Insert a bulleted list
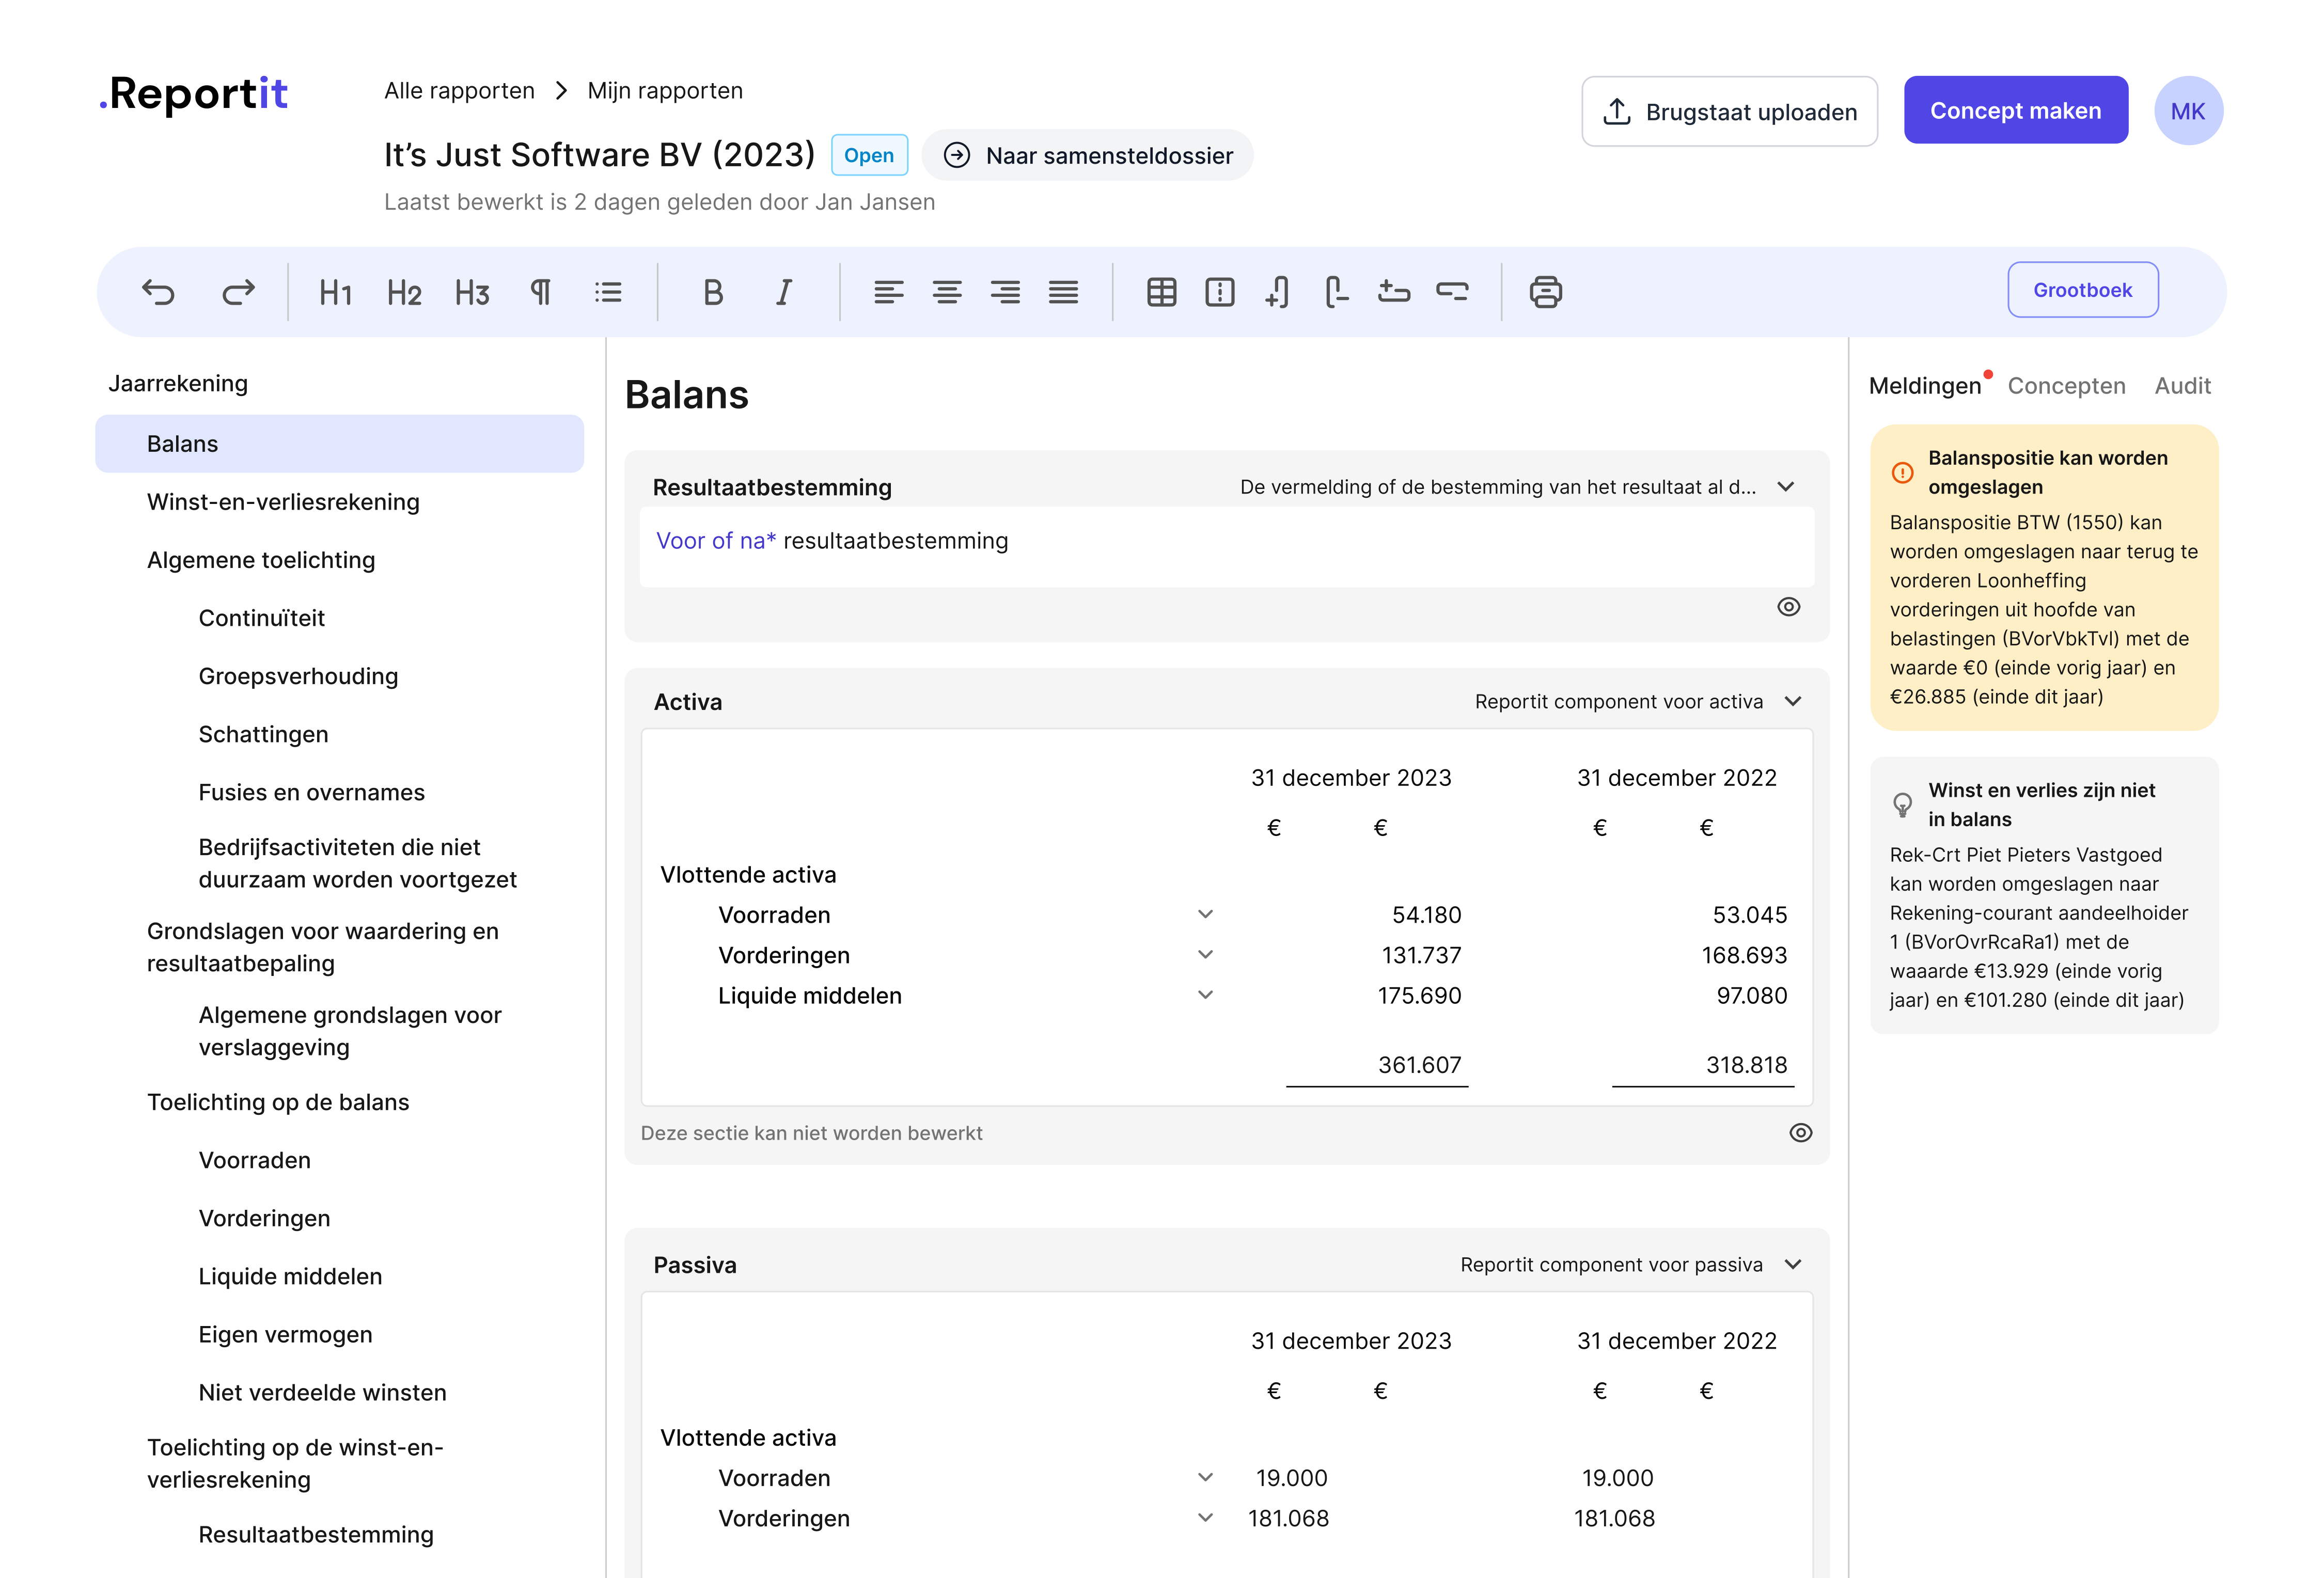This screenshot has width=2324, height=1578. click(608, 292)
